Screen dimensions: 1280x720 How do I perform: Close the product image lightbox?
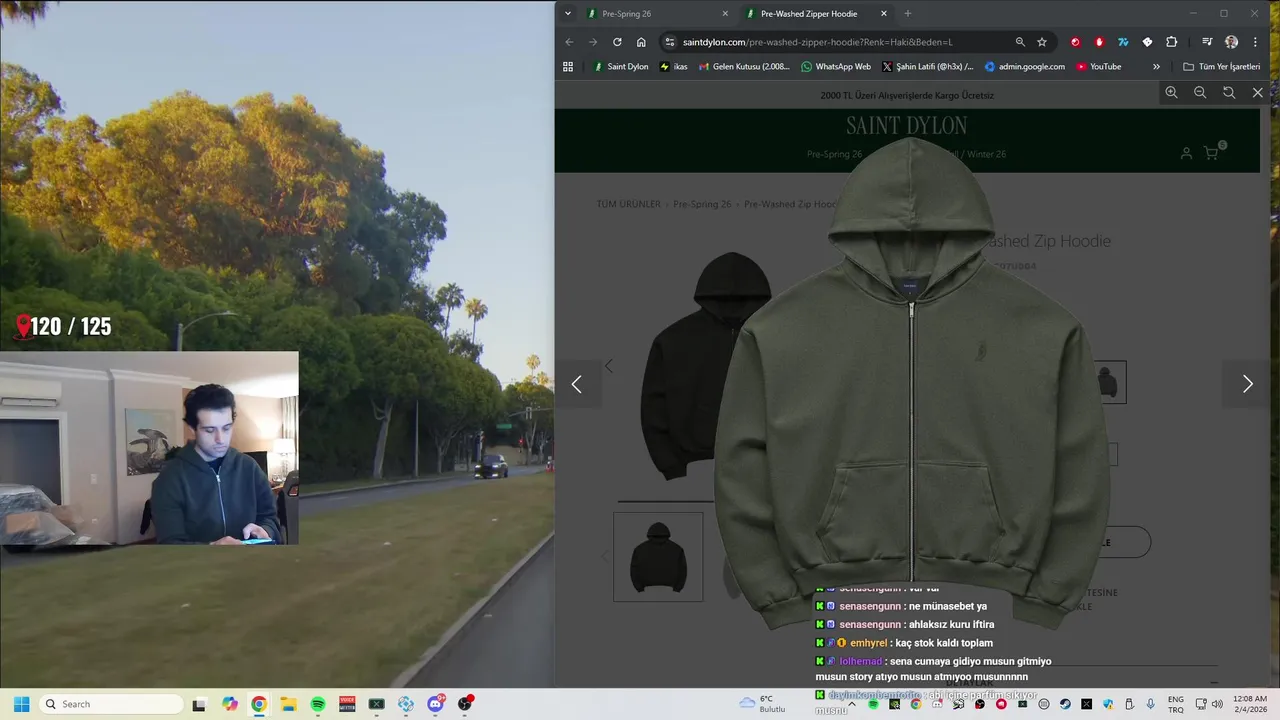click(1258, 92)
